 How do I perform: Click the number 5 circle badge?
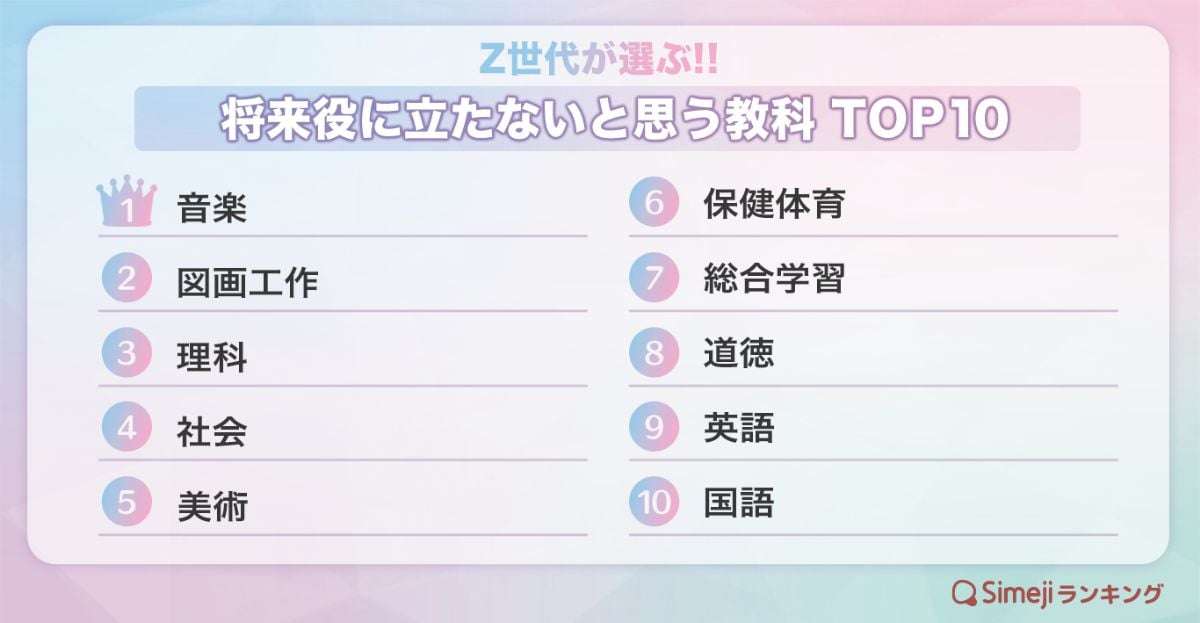pos(126,502)
